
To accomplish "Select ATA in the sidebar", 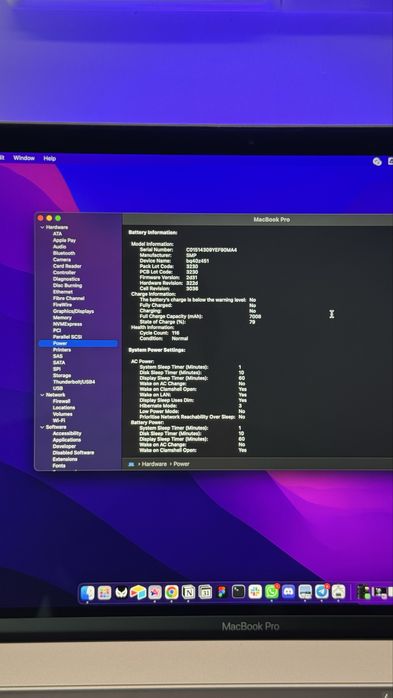I will 58,234.
